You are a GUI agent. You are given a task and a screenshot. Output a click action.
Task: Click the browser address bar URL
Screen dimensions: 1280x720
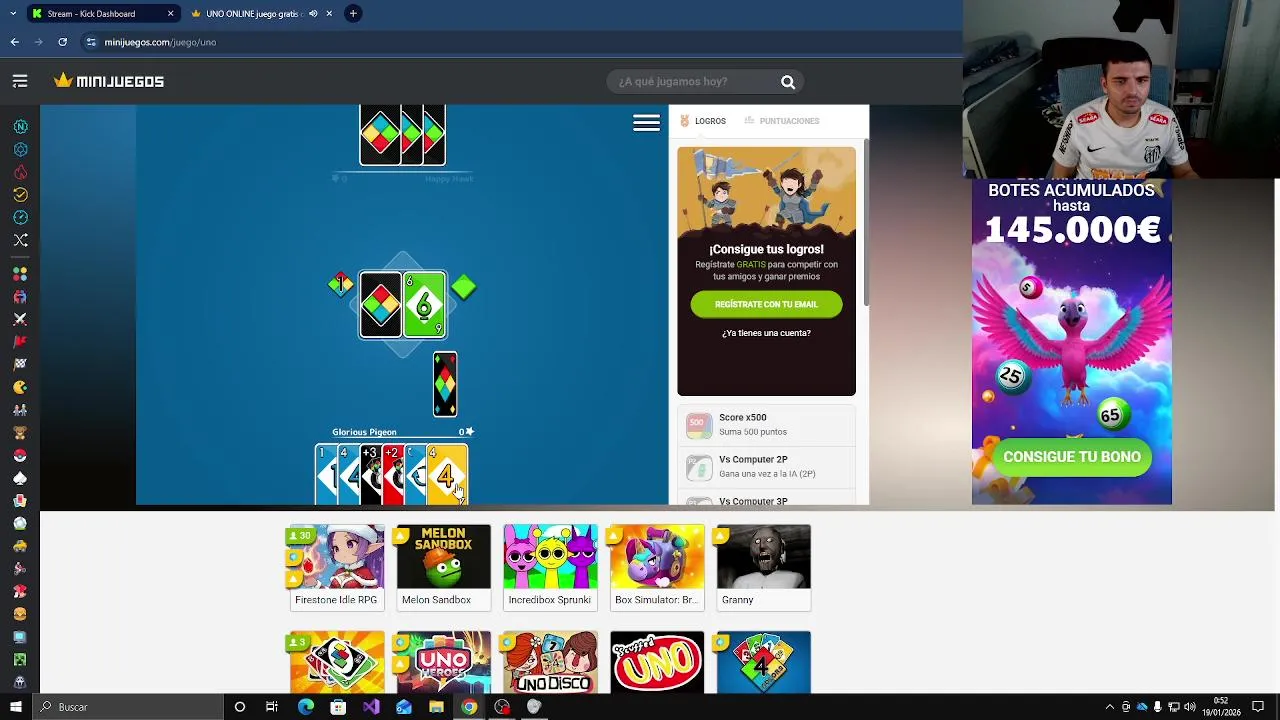tap(160, 42)
